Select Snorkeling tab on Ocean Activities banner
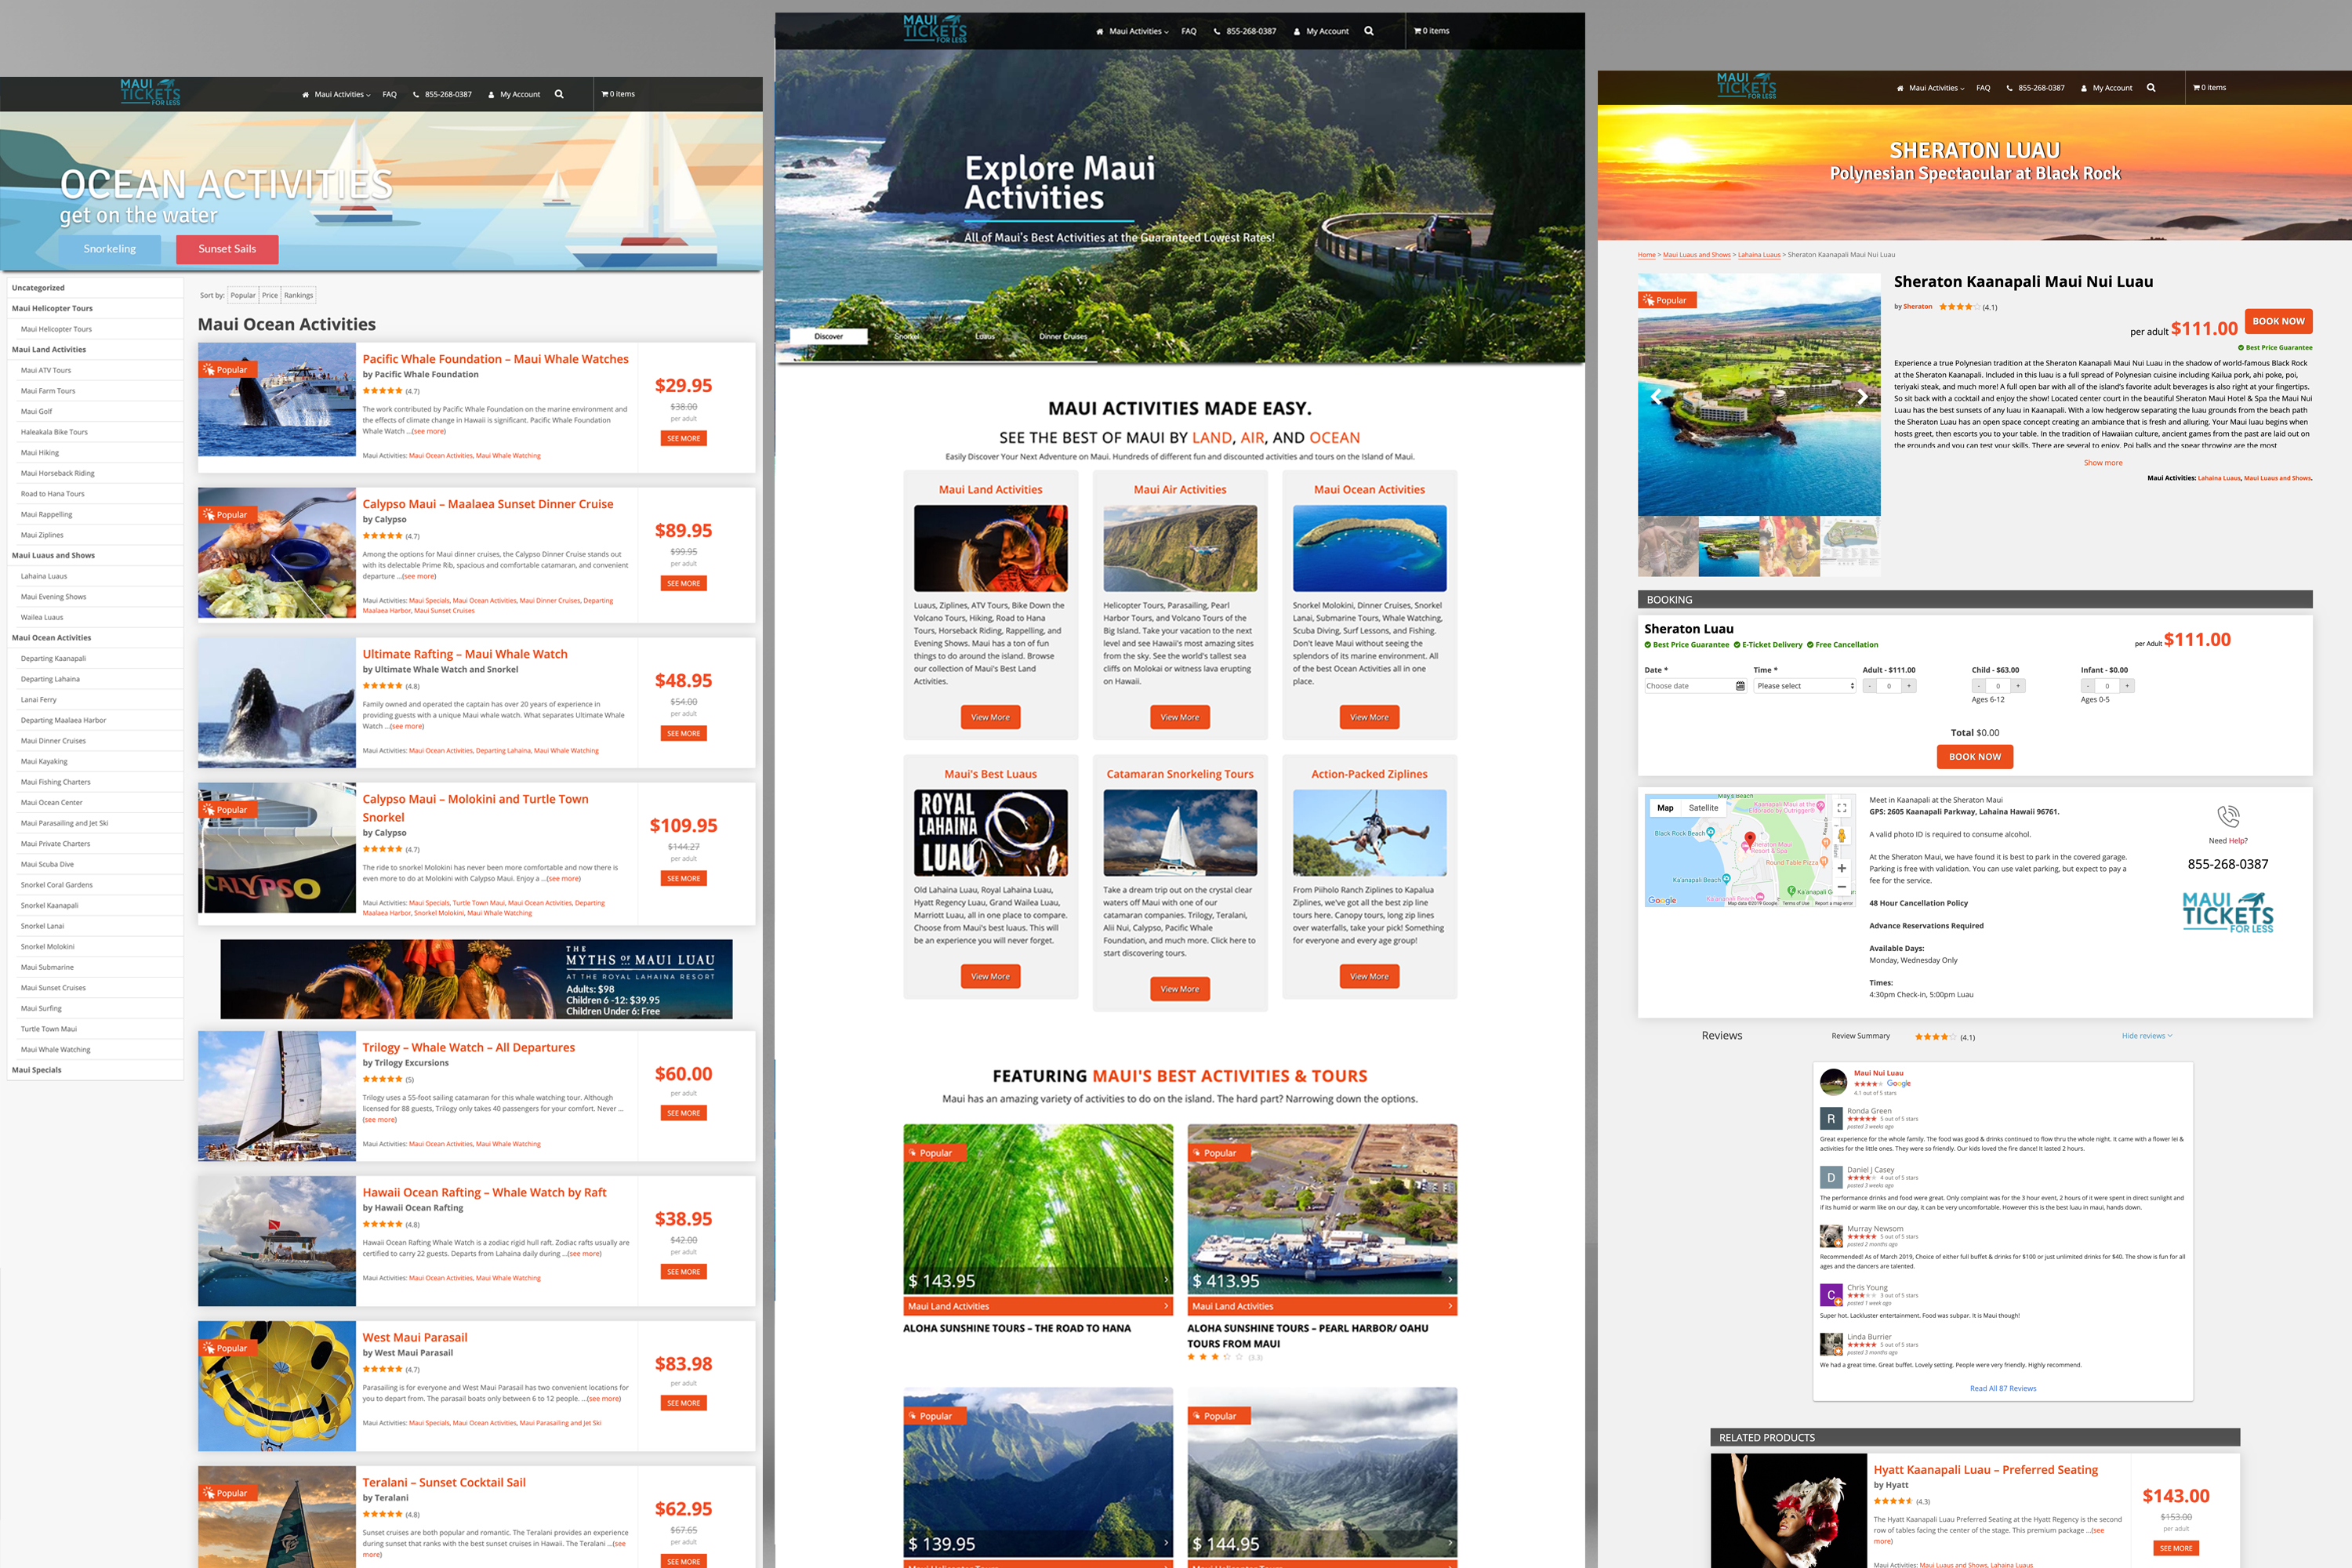 110,249
